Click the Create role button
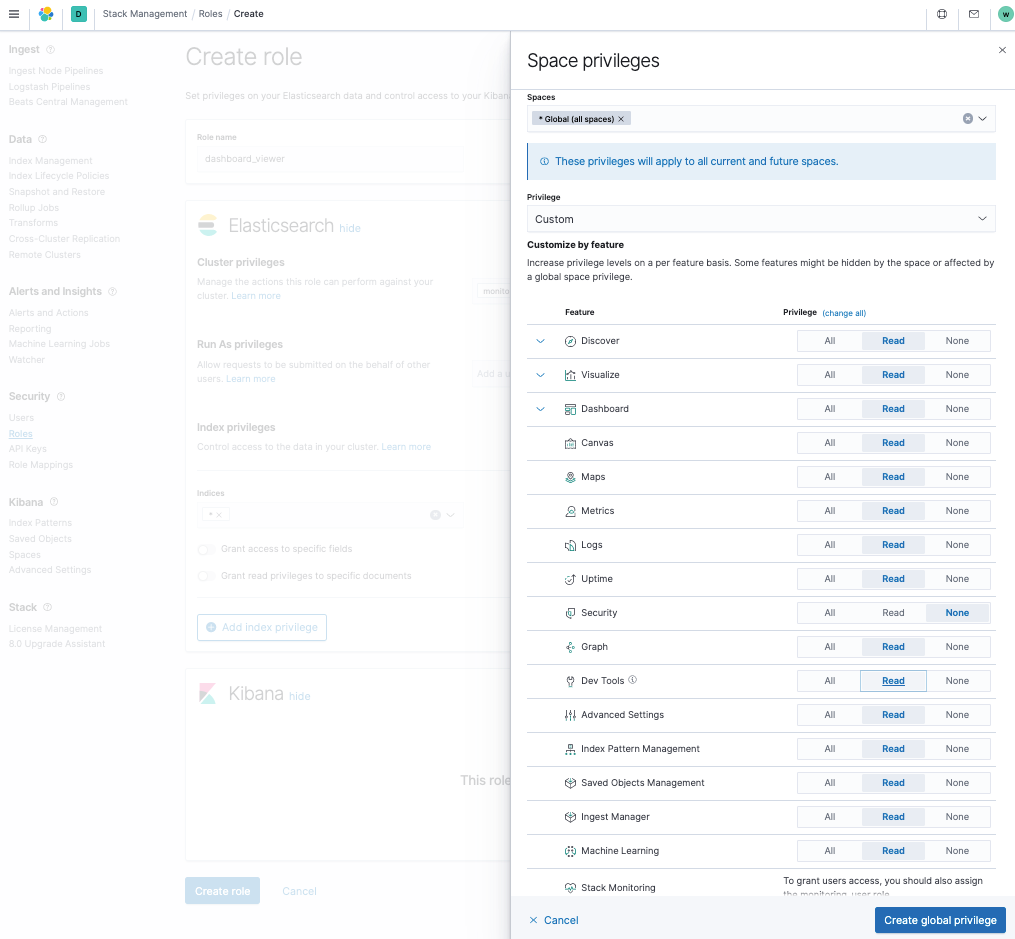Viewport: 1015px width, 939px height. pyautogui.click(x=222, y=891)
